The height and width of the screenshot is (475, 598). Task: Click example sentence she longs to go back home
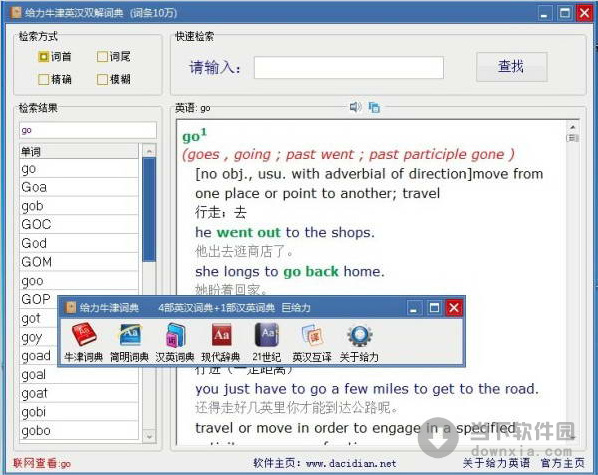(x=290, y=272)
